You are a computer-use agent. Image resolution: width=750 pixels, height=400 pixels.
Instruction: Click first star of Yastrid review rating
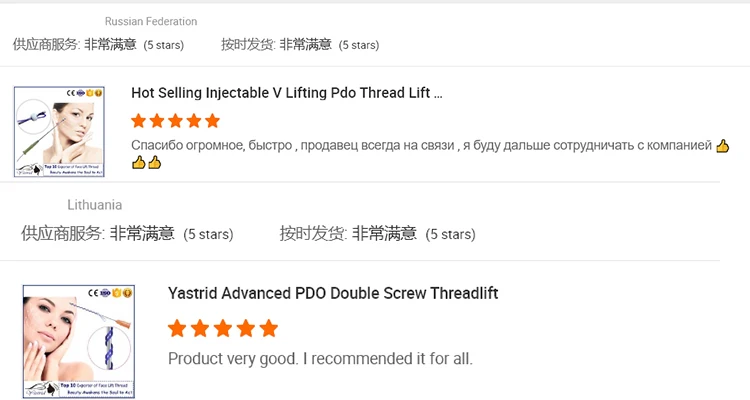[178, 328]
